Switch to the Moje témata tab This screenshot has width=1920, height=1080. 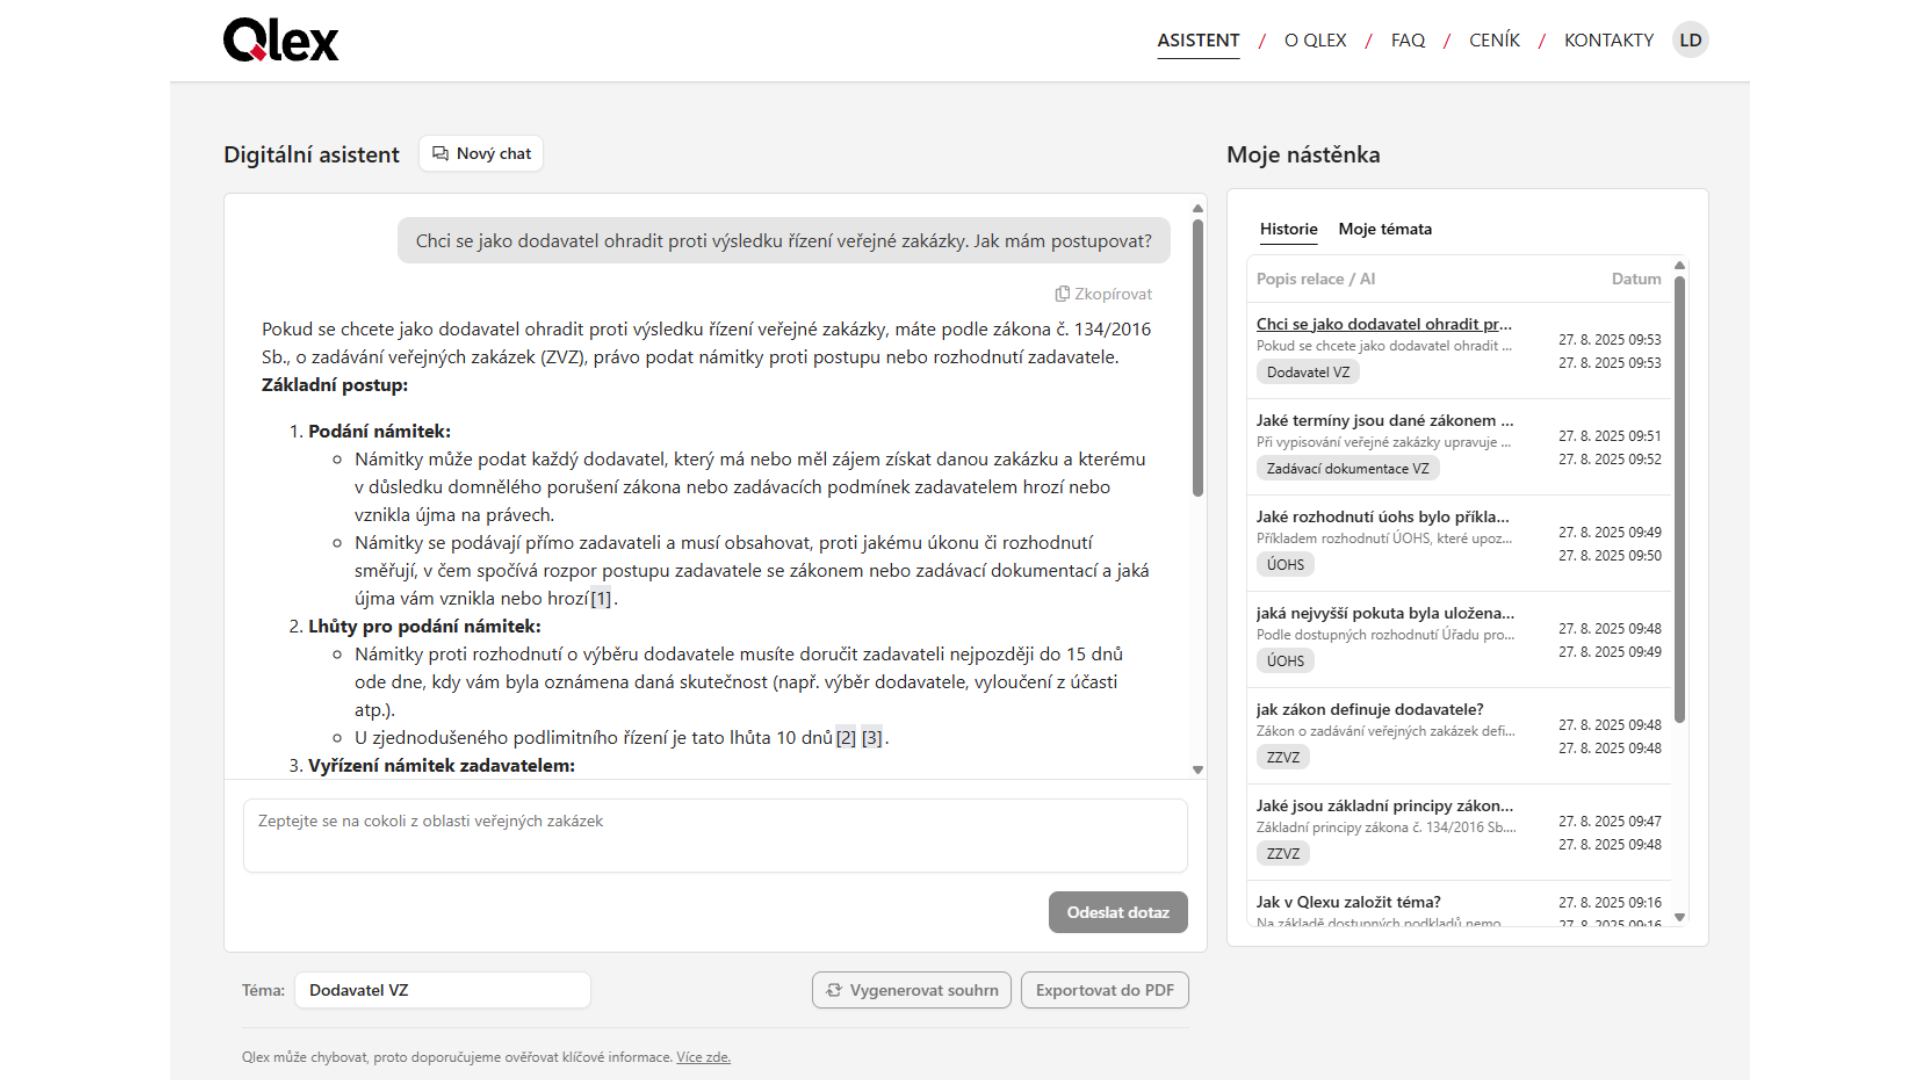pos(1385,229)
